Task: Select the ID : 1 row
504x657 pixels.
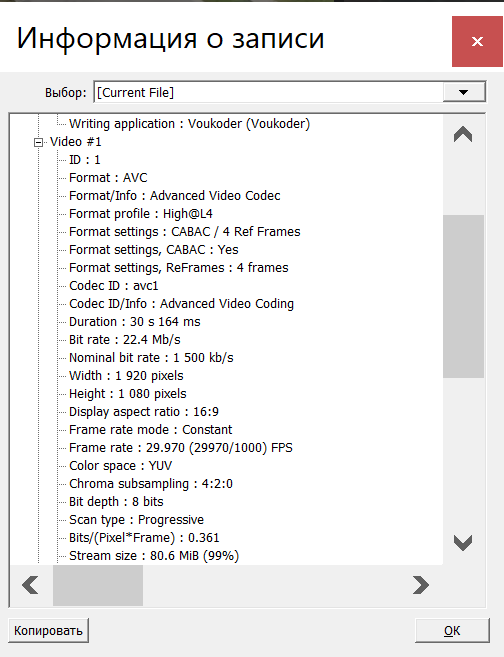Action: (85, 160)
